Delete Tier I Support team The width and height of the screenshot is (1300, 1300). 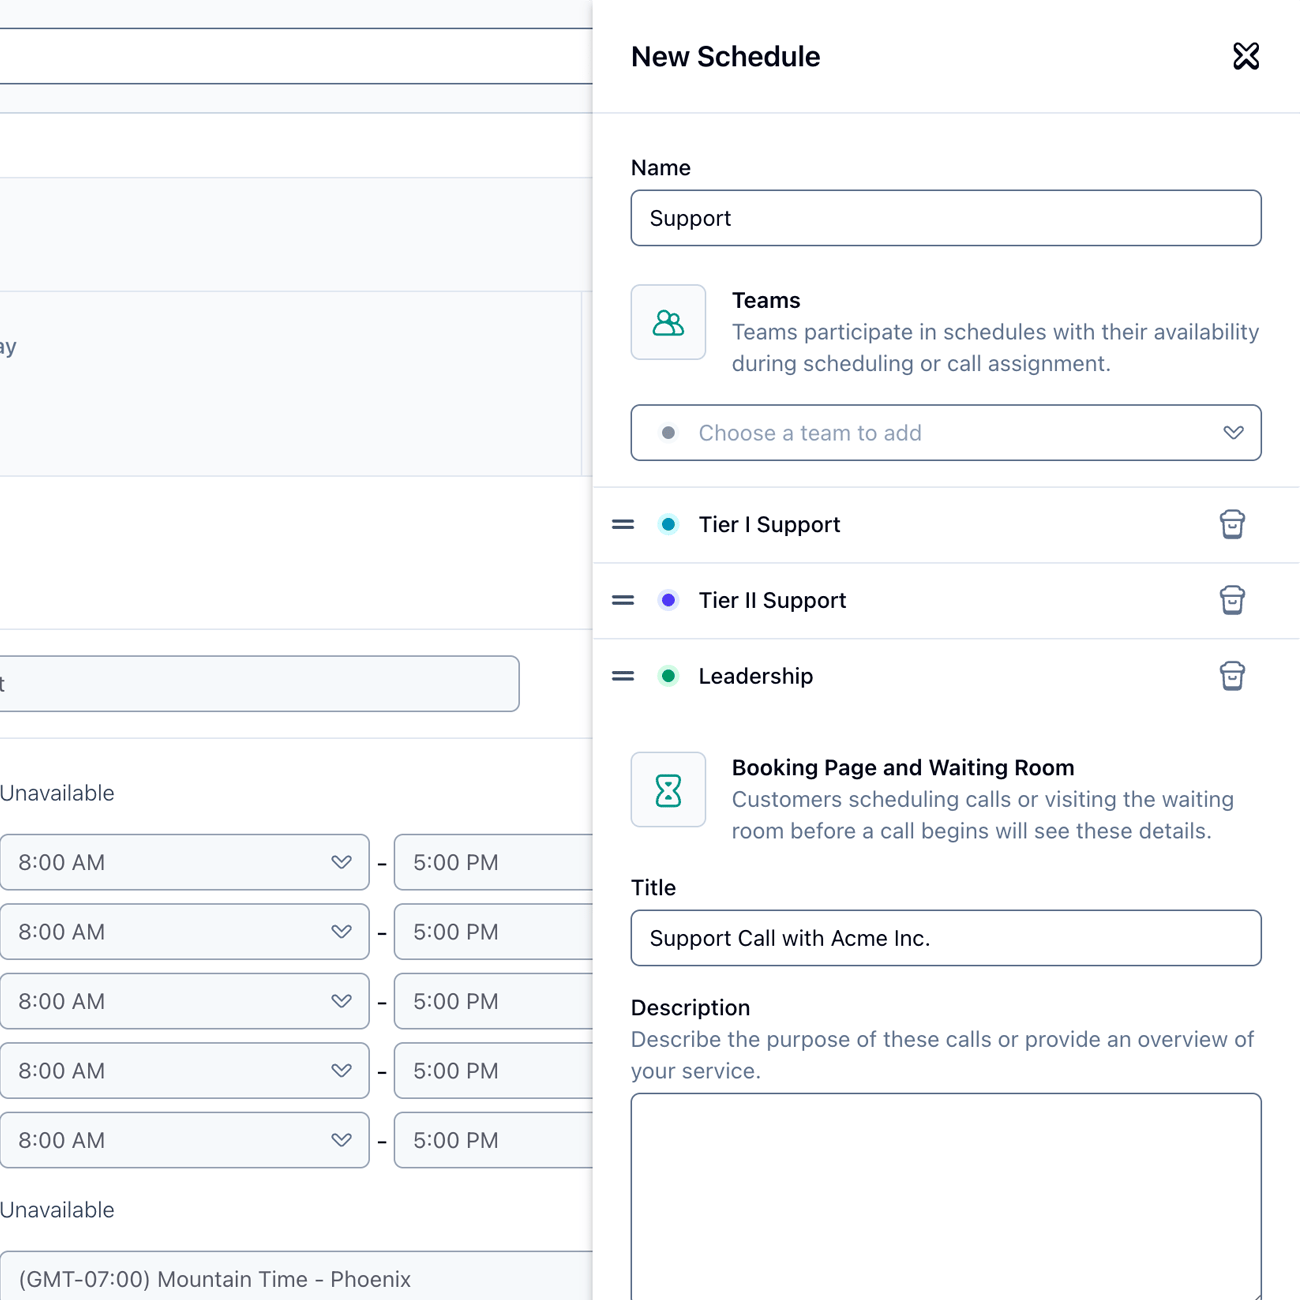coord(1232,524)
